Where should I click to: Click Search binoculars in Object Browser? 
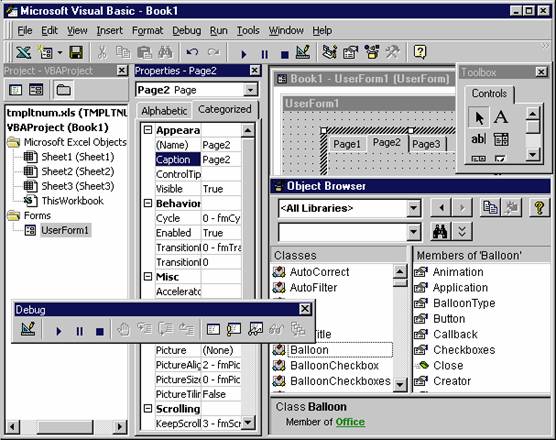[441, 232]
